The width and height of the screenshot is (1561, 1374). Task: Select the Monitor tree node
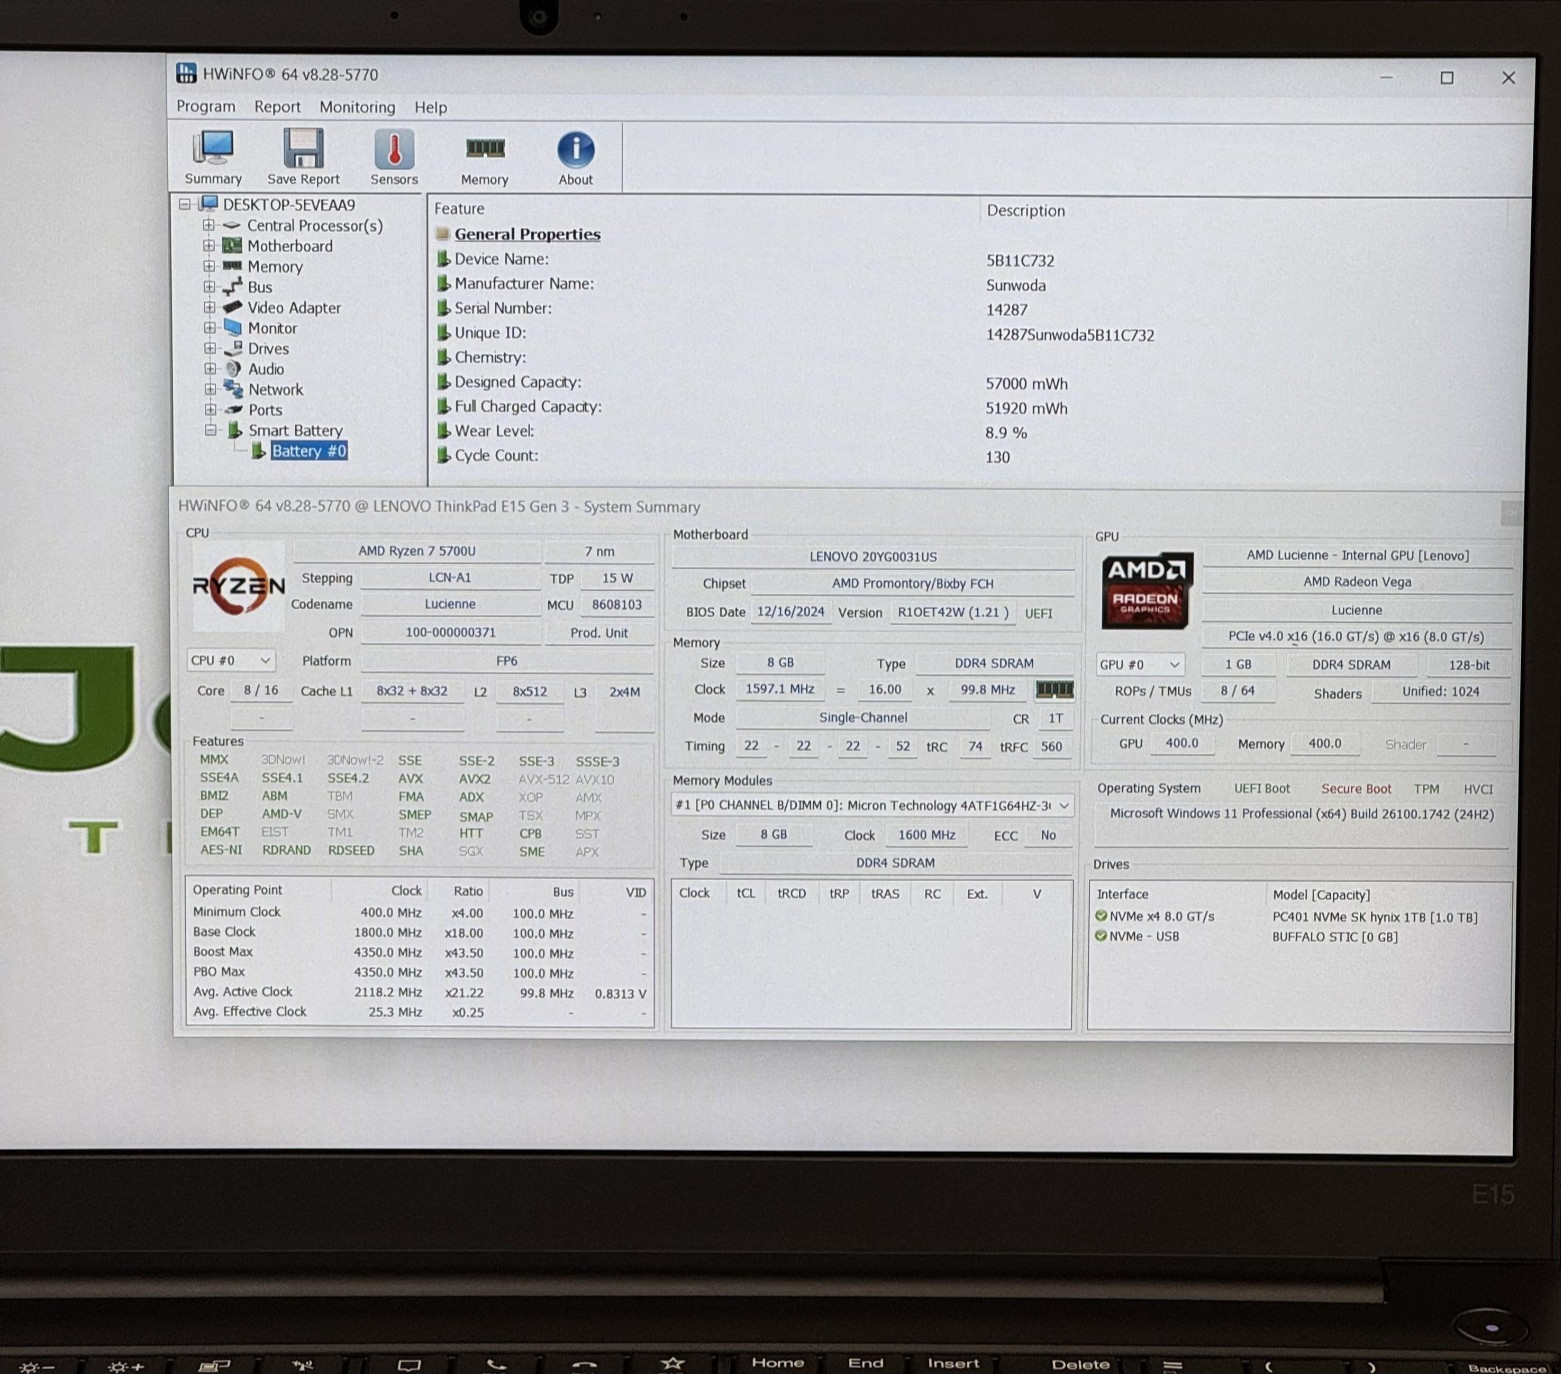[272, 328]
